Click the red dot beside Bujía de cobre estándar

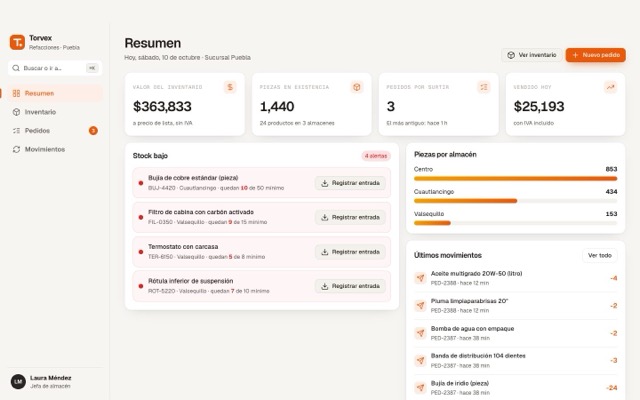tap(141, 183)
